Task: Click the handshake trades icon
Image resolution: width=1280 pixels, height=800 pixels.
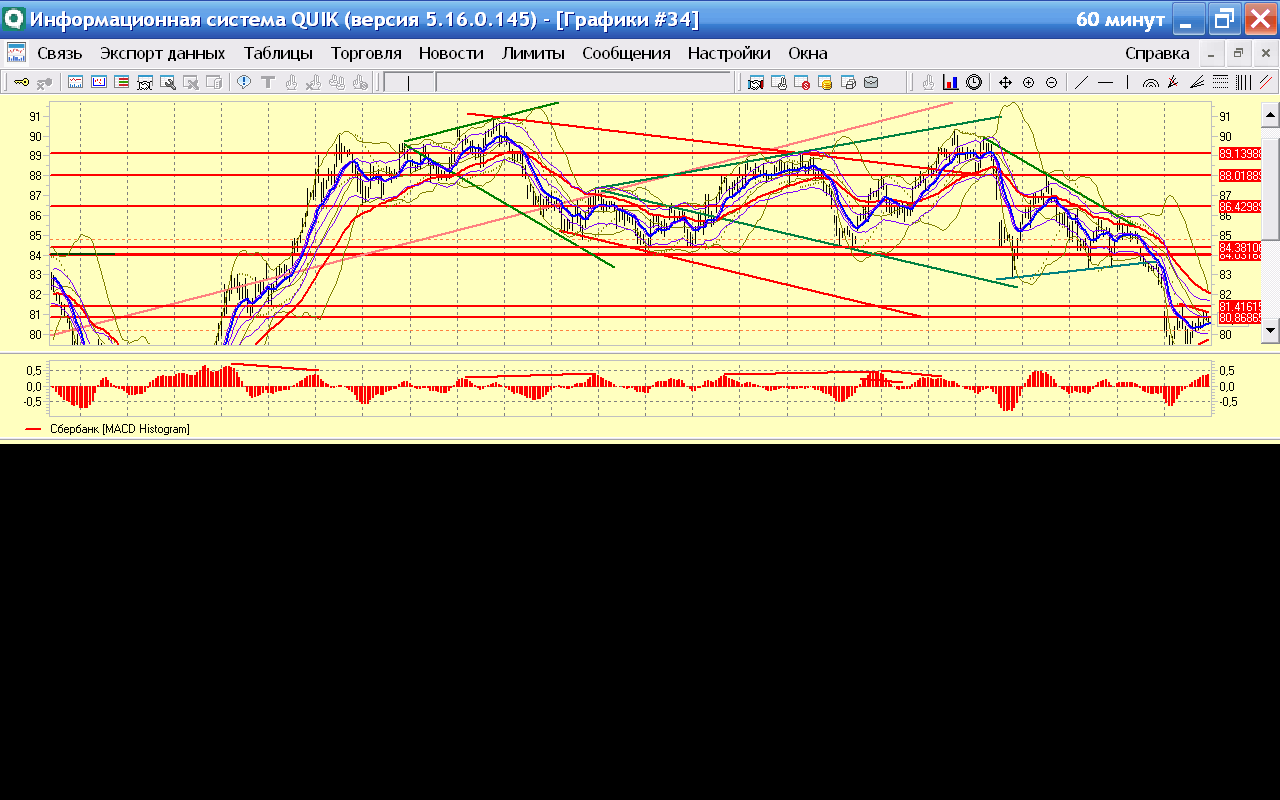Action: point(755,82)
